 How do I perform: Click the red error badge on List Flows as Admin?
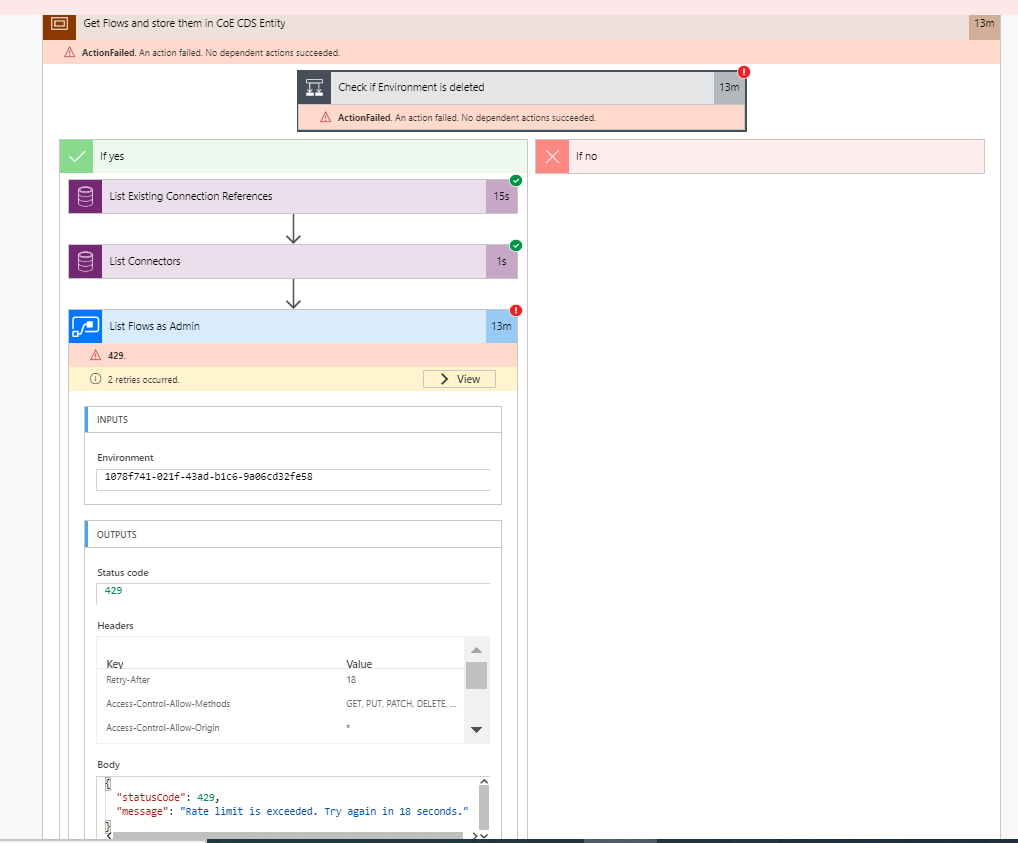tap(516, 311)
